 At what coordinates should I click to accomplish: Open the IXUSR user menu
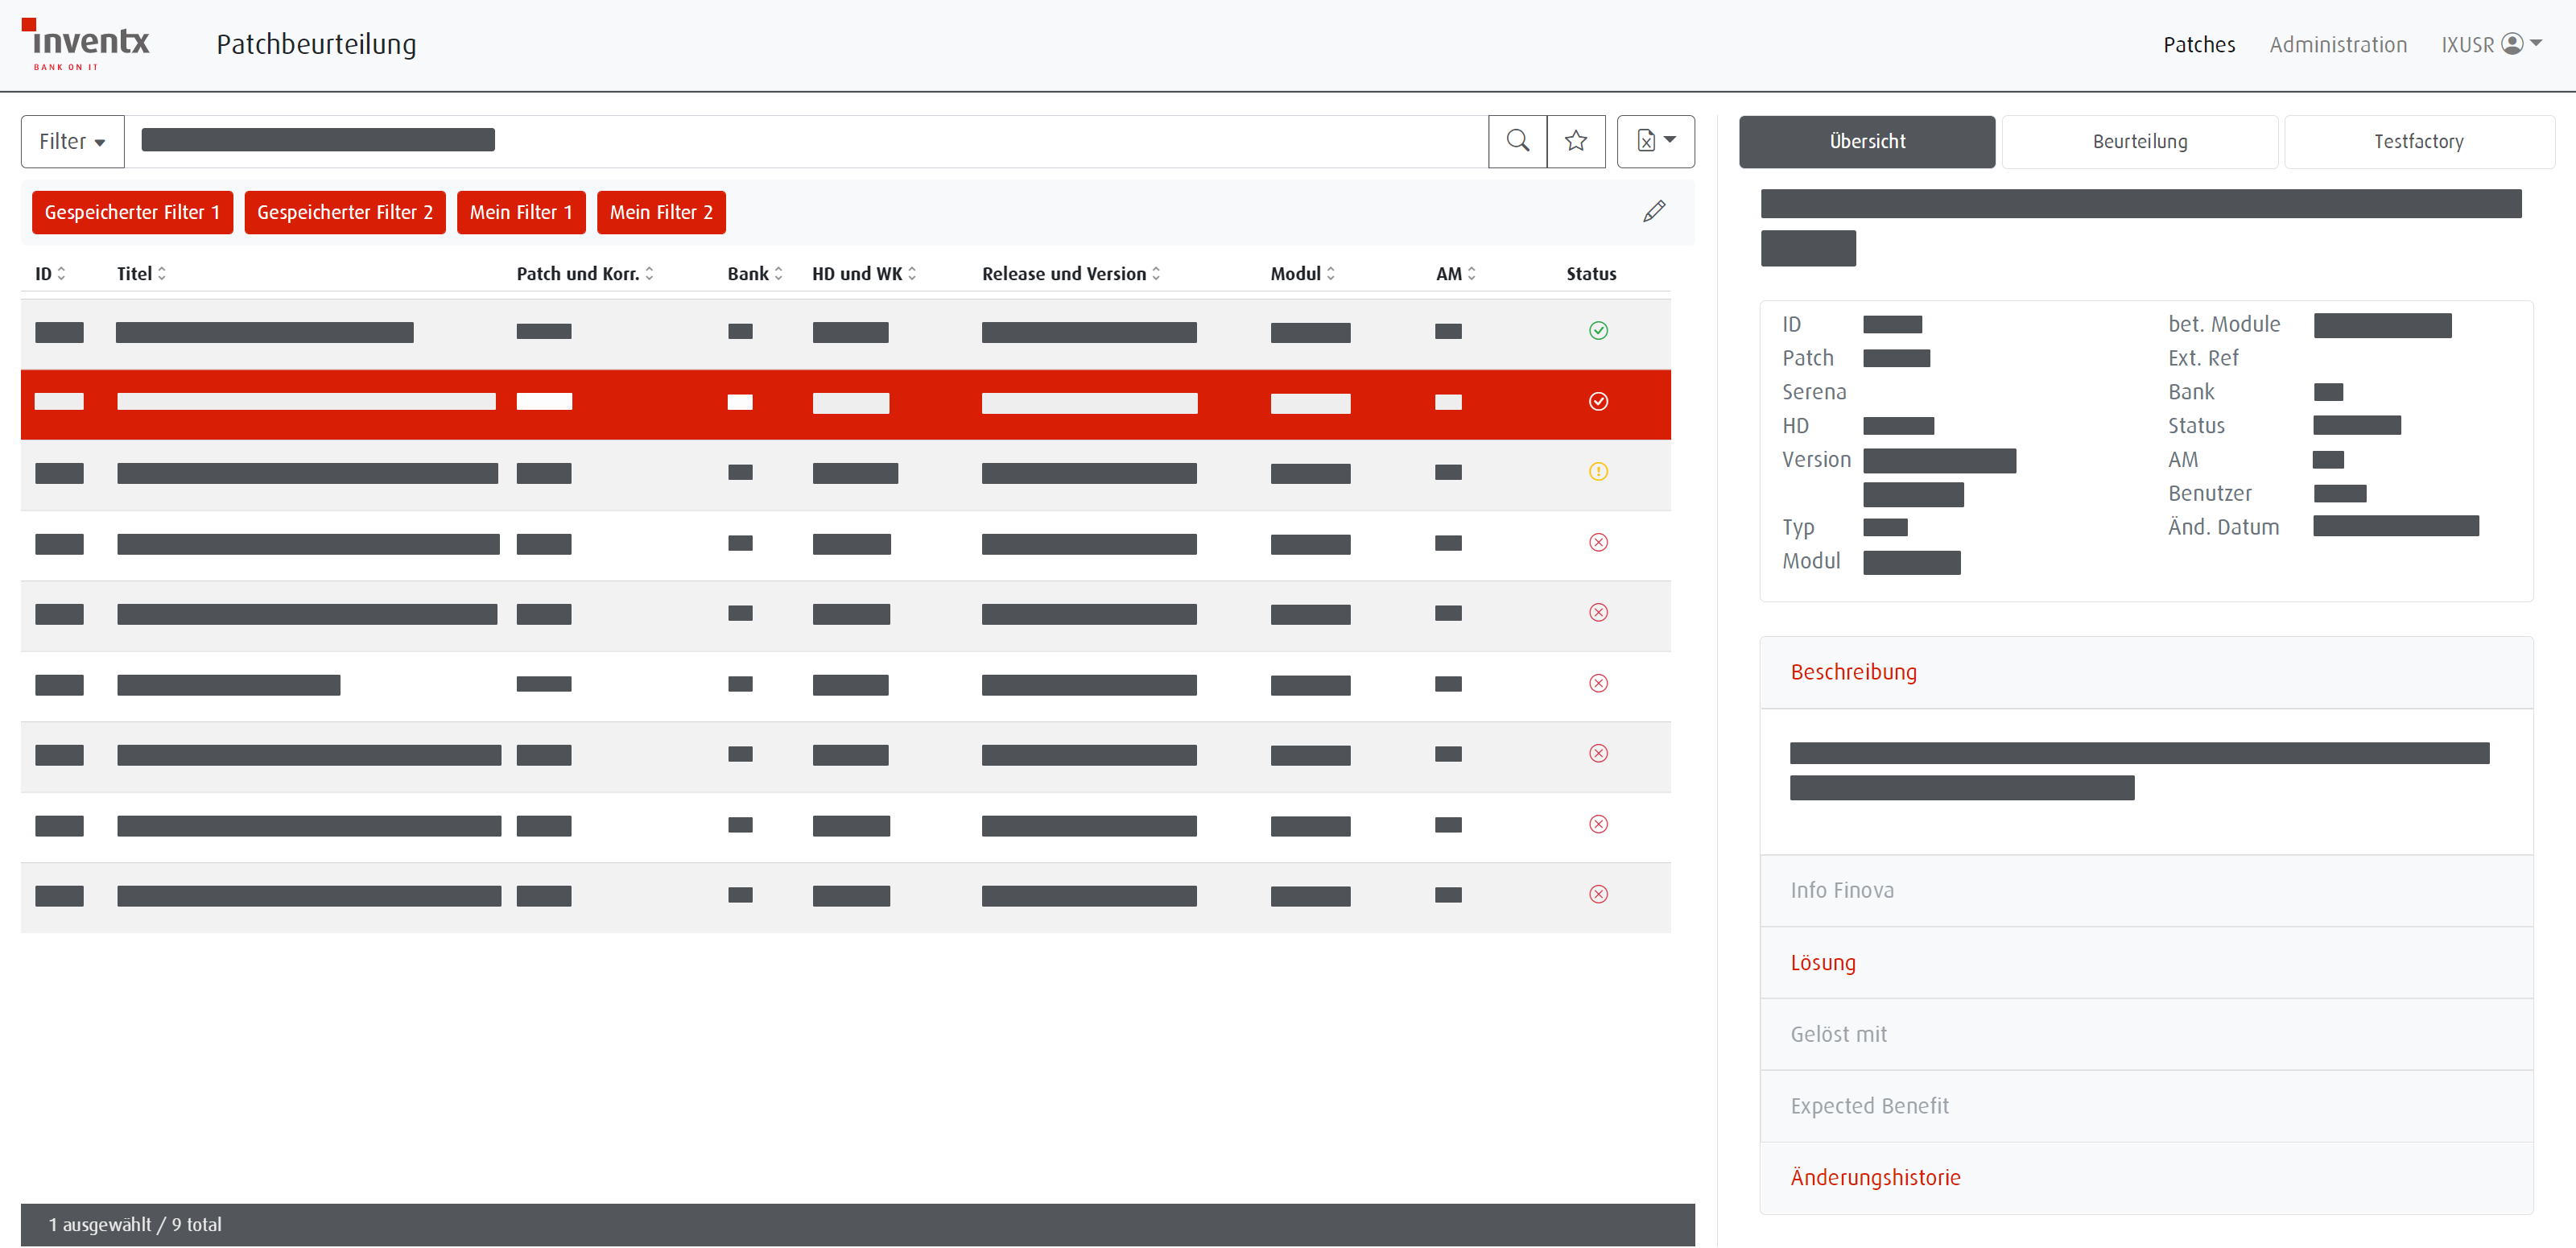click(x=2490, y=45)
